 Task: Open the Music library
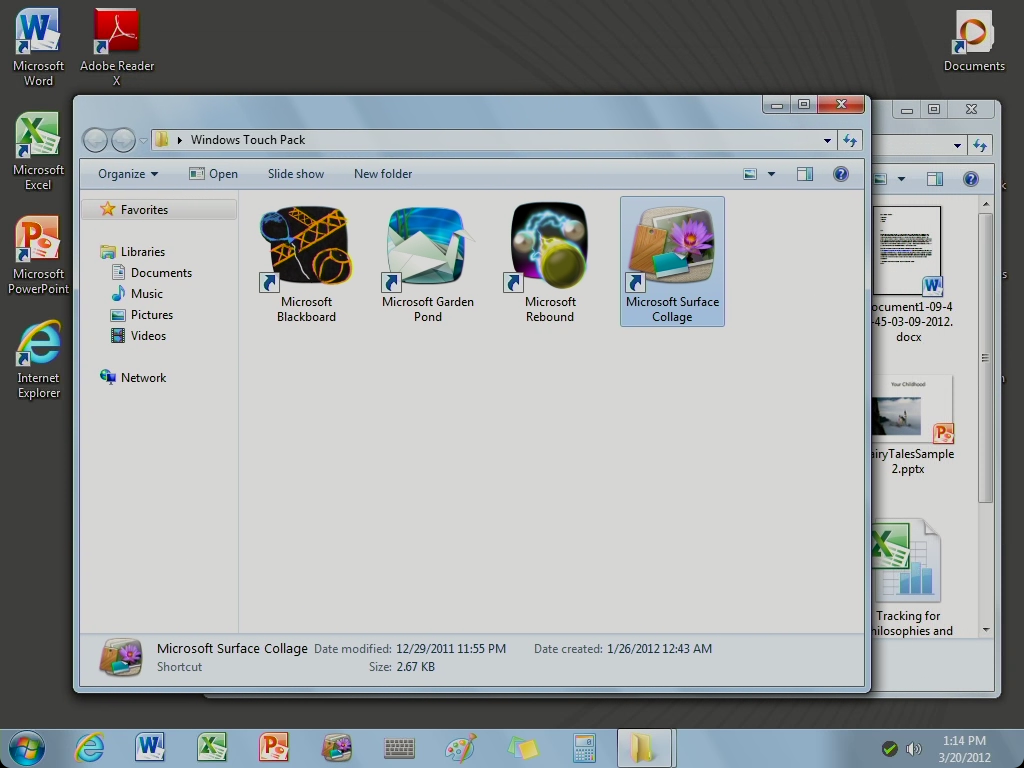[x=137, y=293]
